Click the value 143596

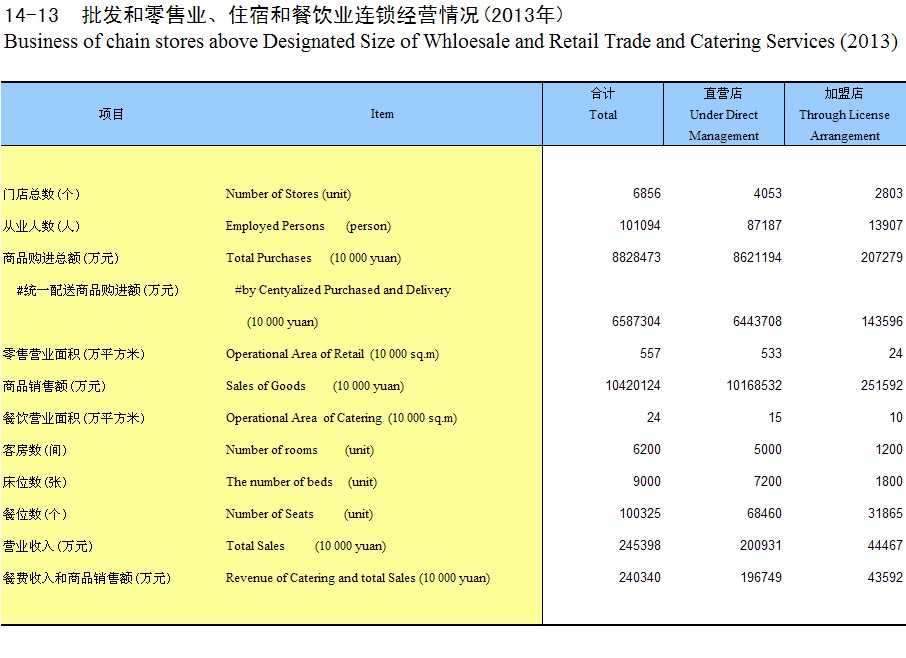(881, 321)
